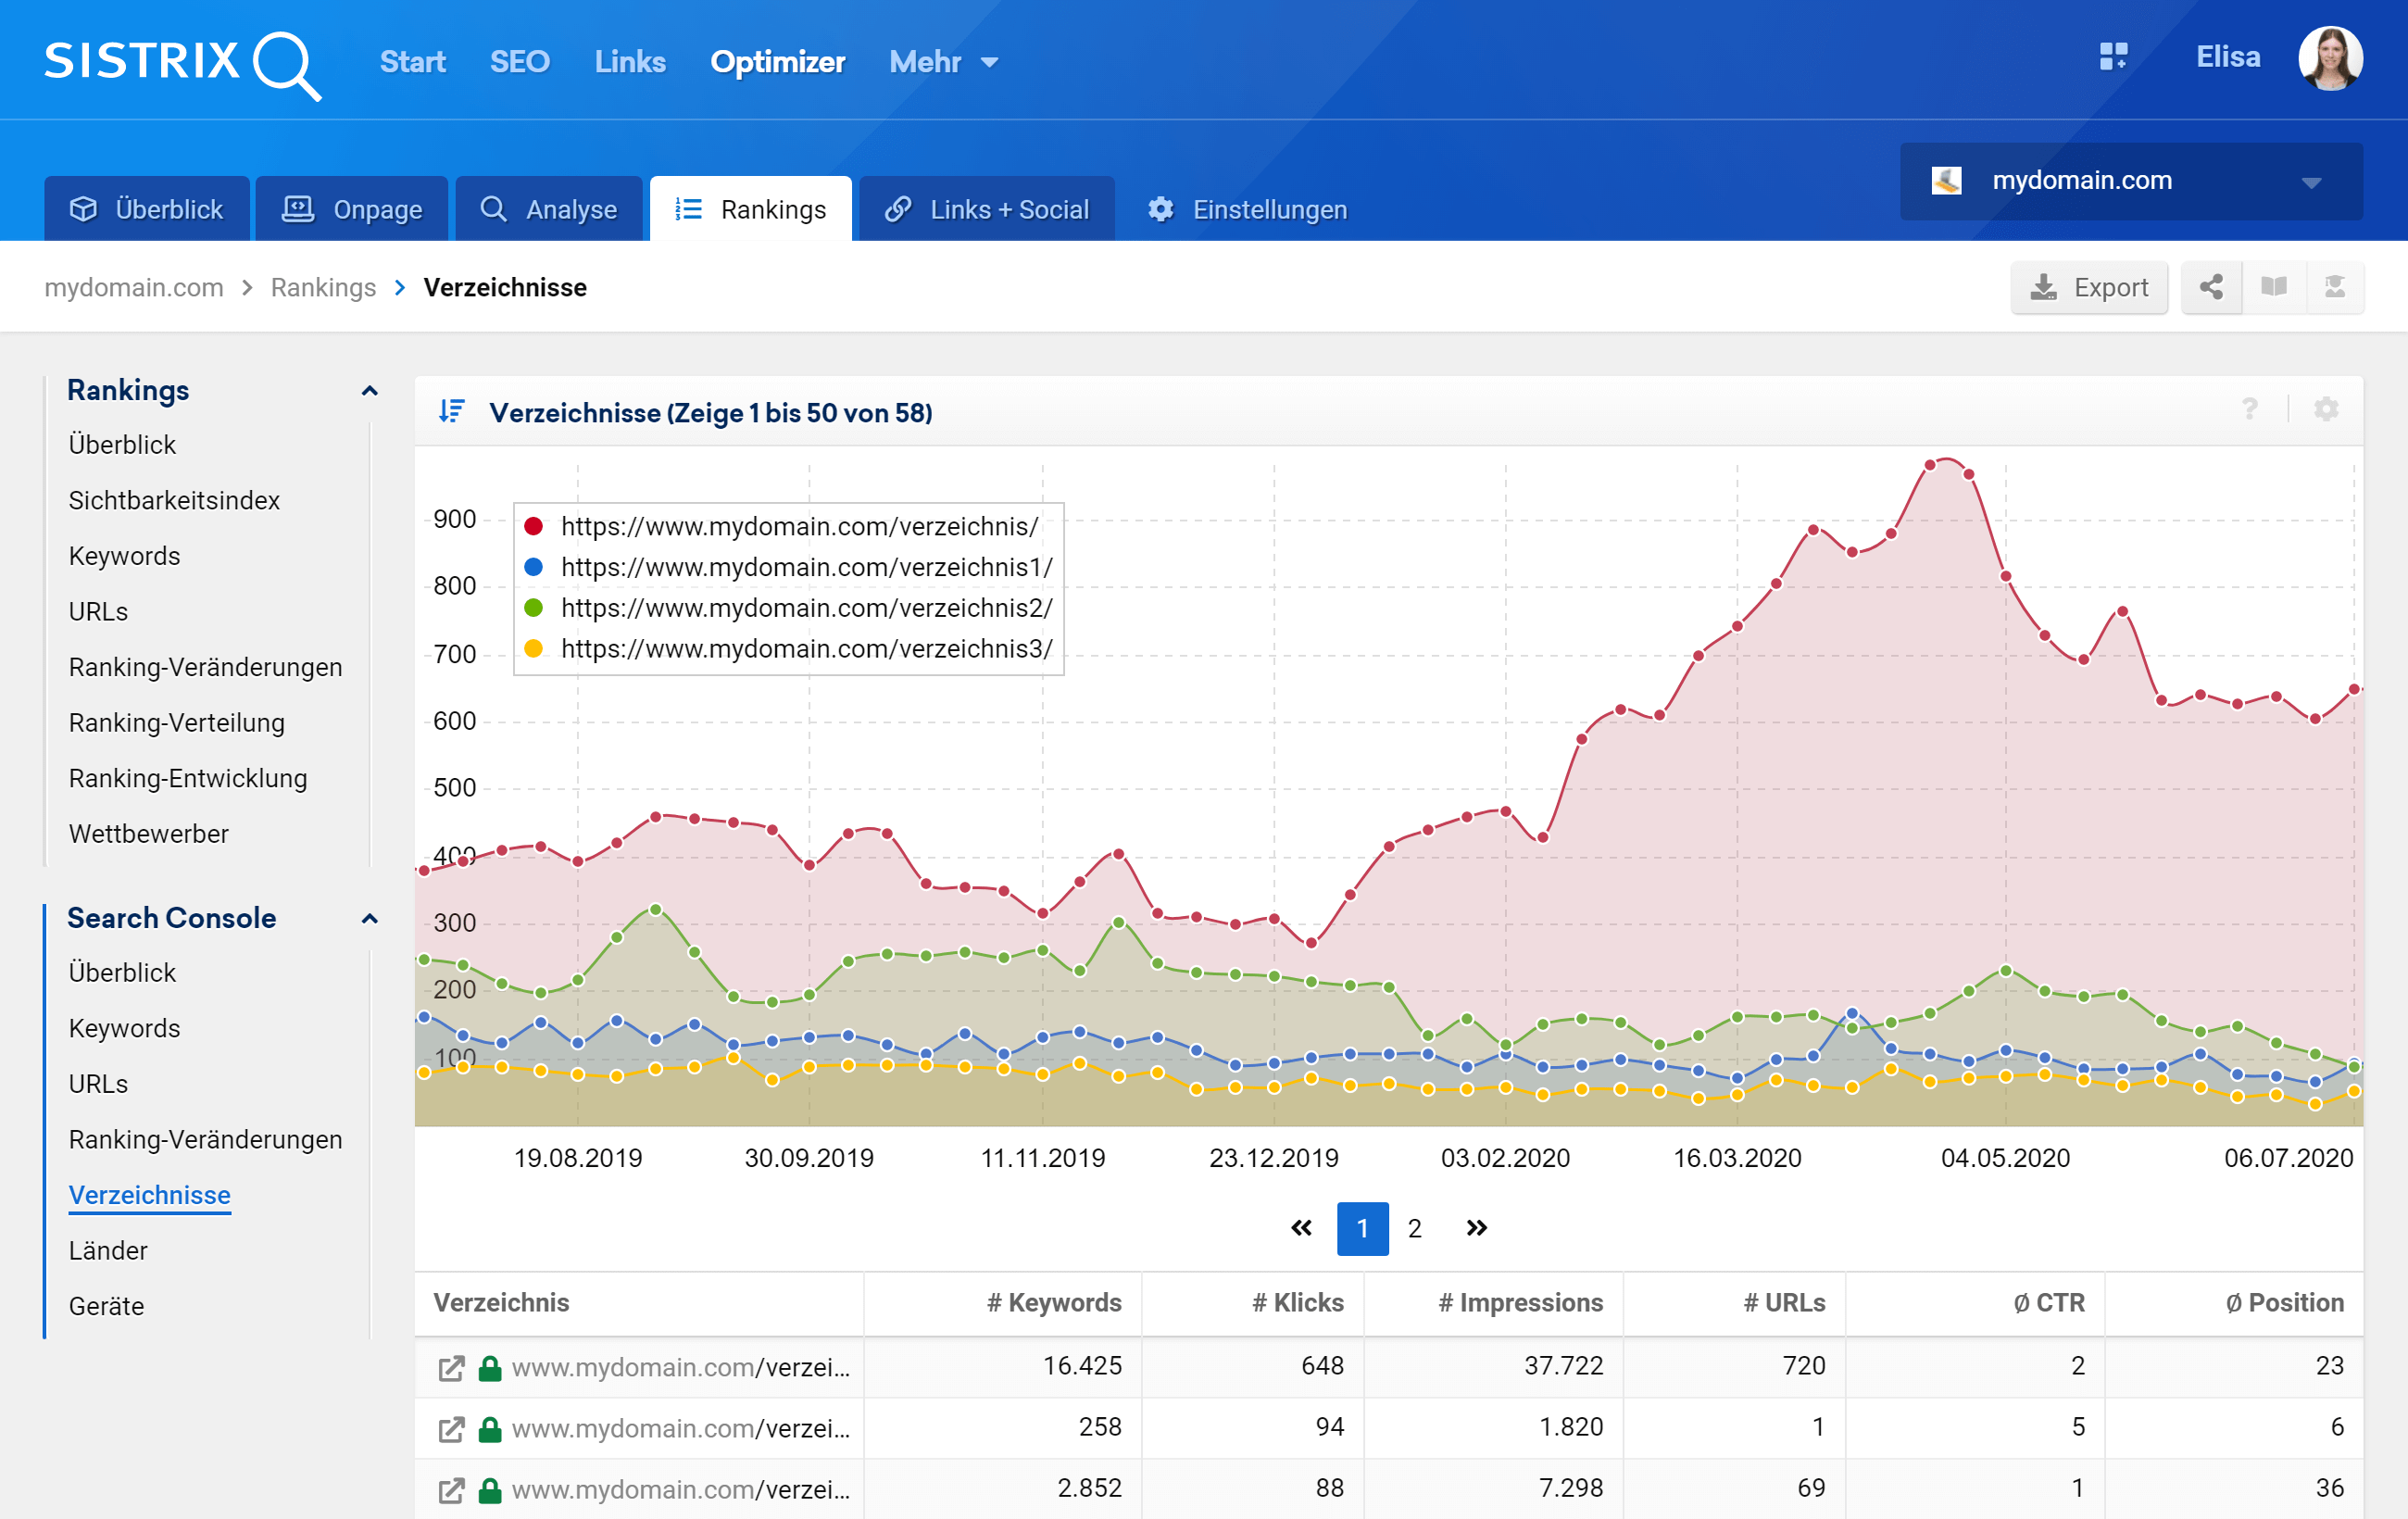Toggle the verzeichnis2 green legend entry
The width and height of the screenshot is (2408, 1519).
coord(805,609)
